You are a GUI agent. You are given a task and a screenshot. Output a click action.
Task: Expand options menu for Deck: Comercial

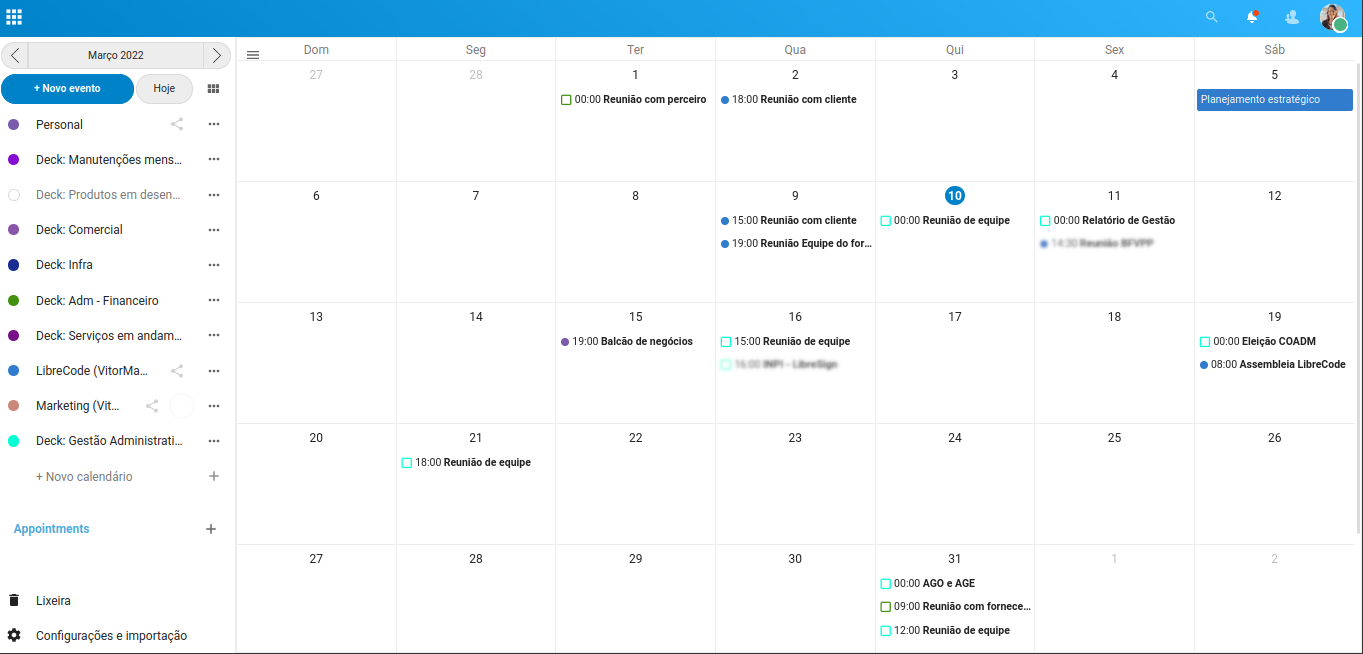213,230
